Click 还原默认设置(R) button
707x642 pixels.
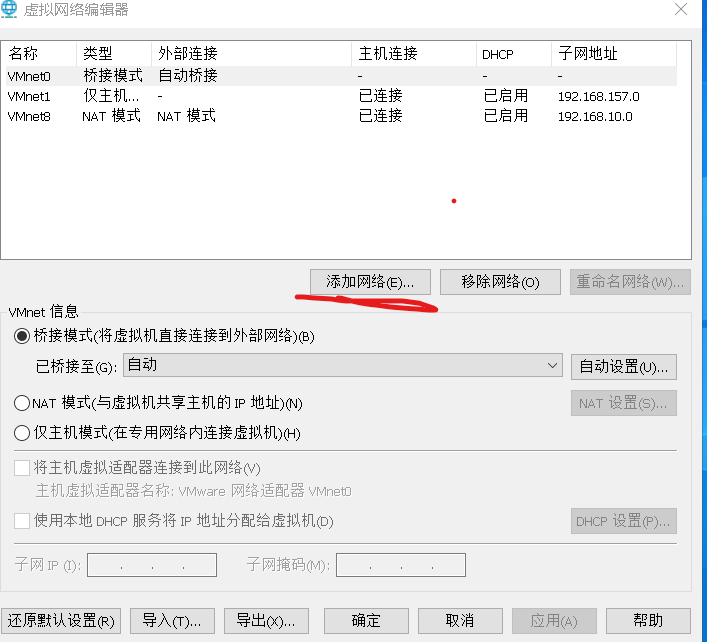(61, 621)
